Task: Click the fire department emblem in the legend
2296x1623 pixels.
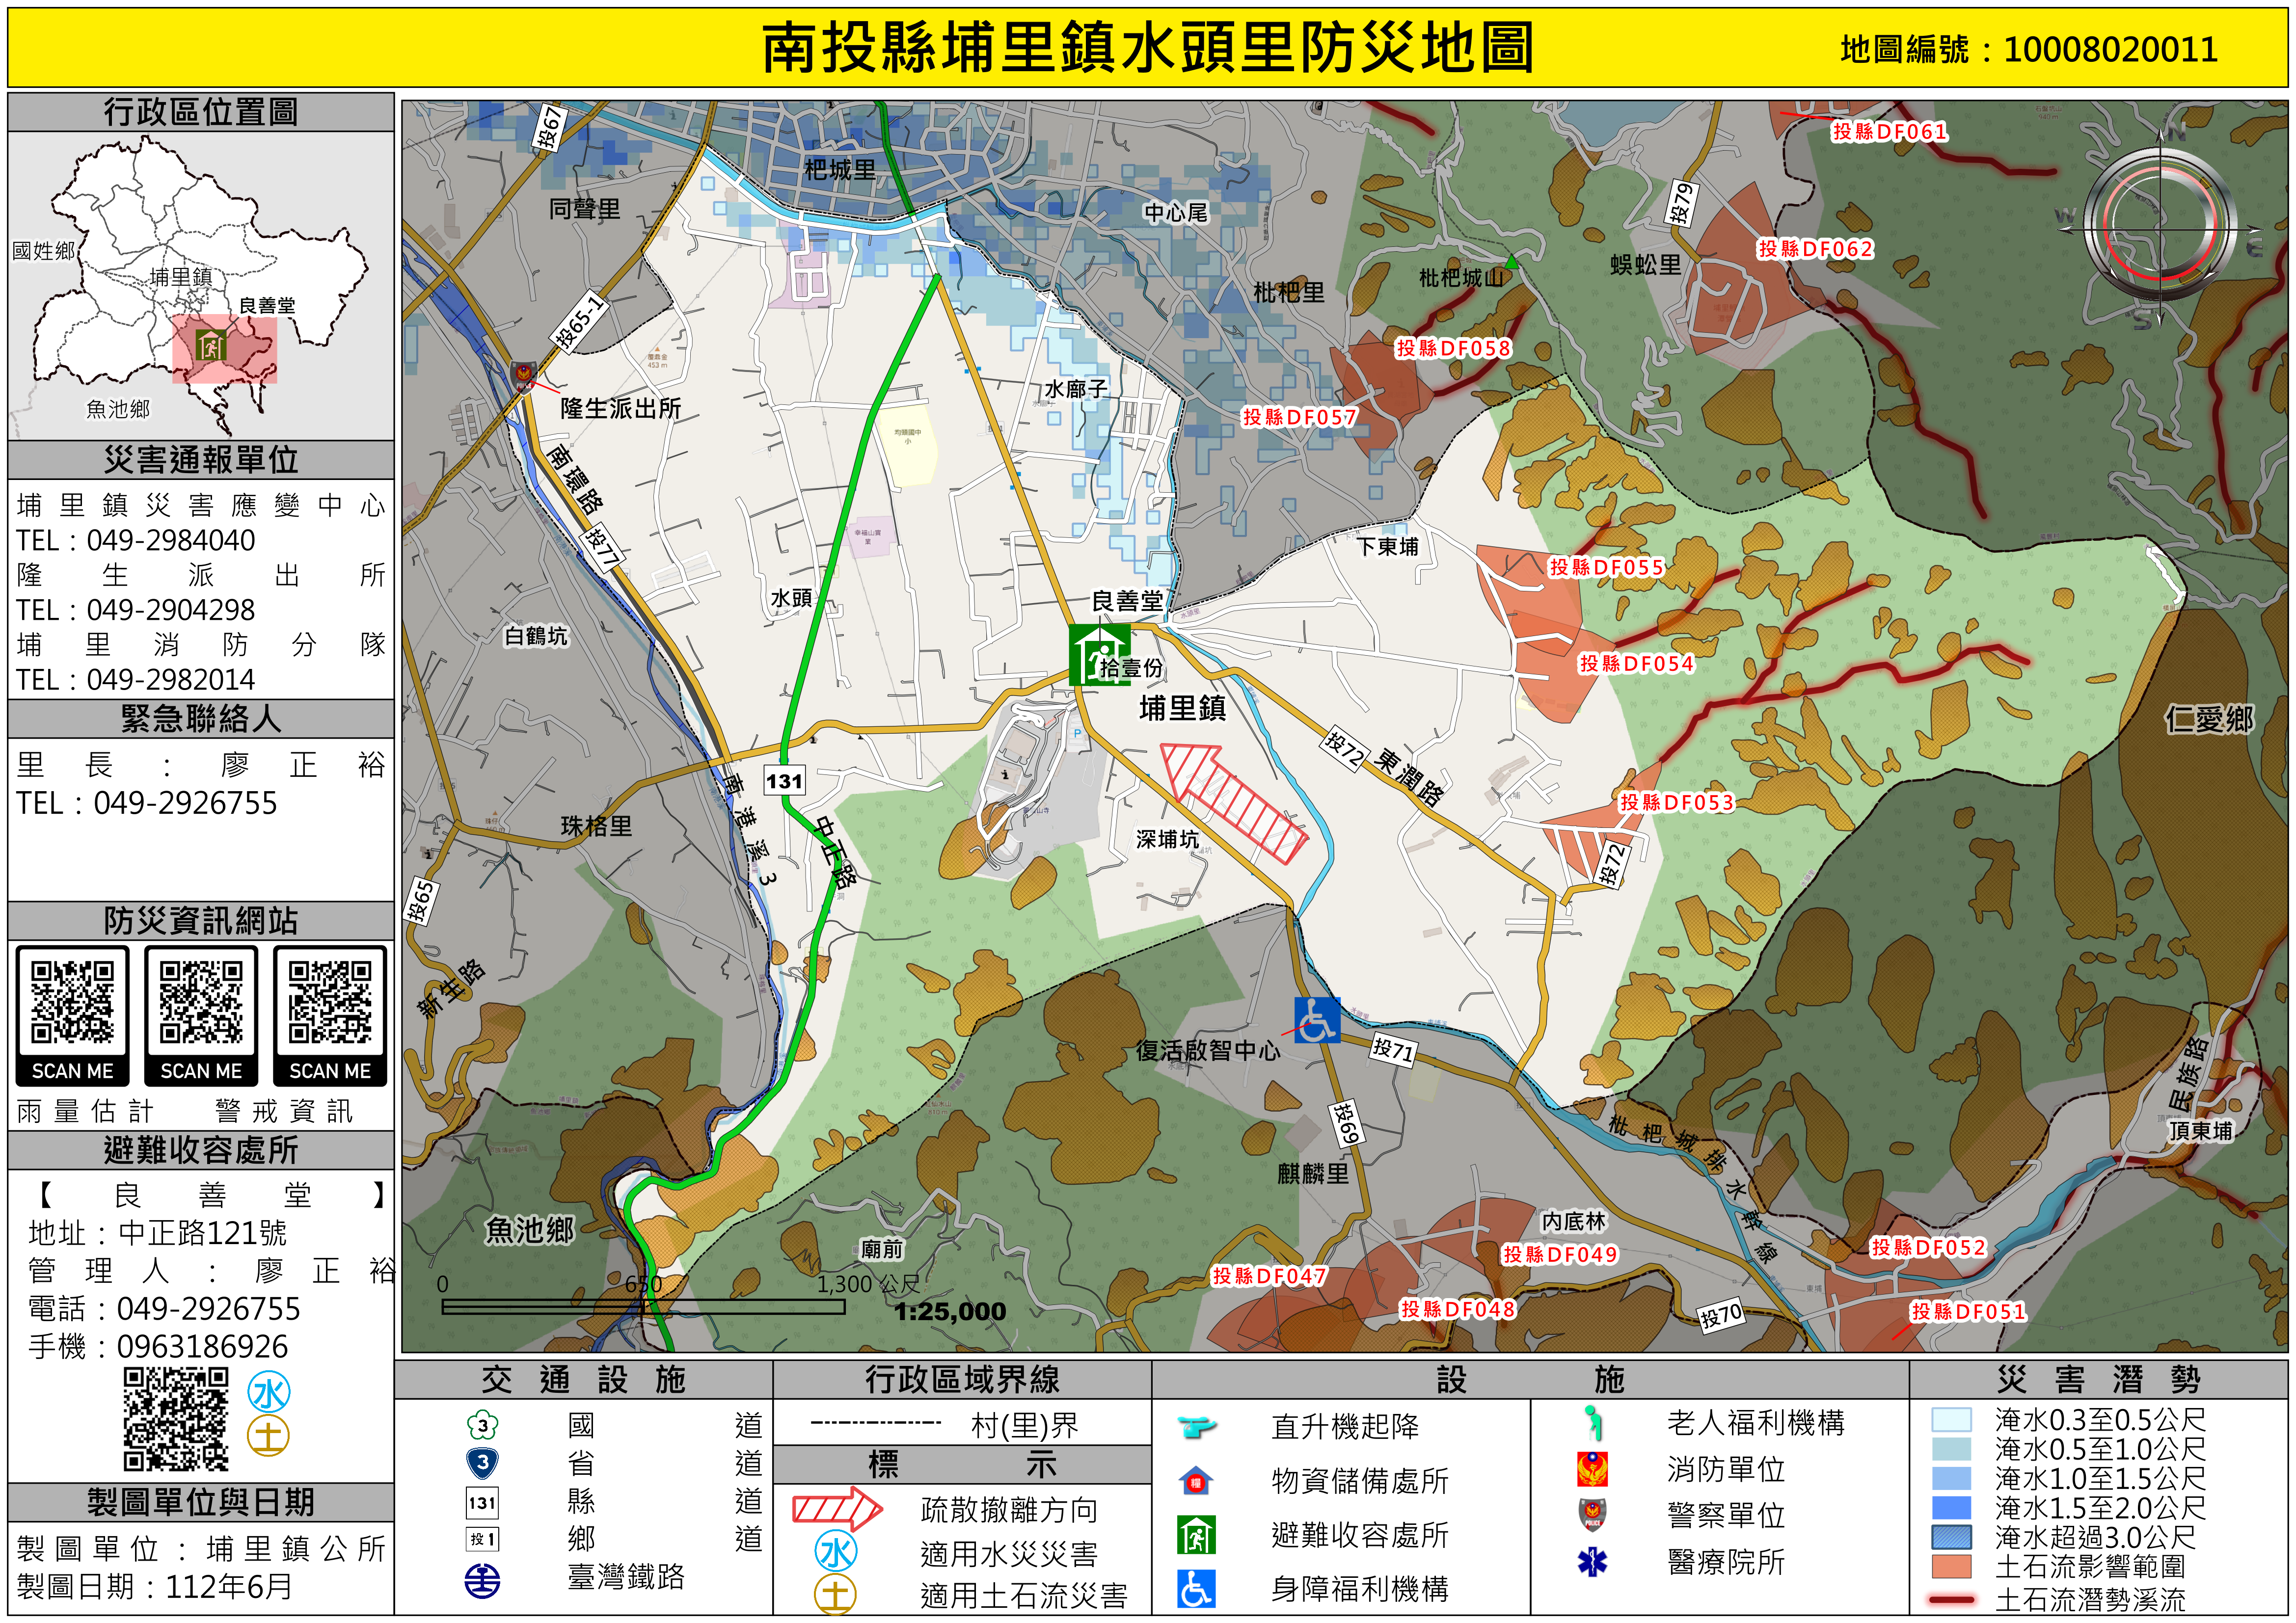Action: pyautogui.click(x=1592, y=1469)
